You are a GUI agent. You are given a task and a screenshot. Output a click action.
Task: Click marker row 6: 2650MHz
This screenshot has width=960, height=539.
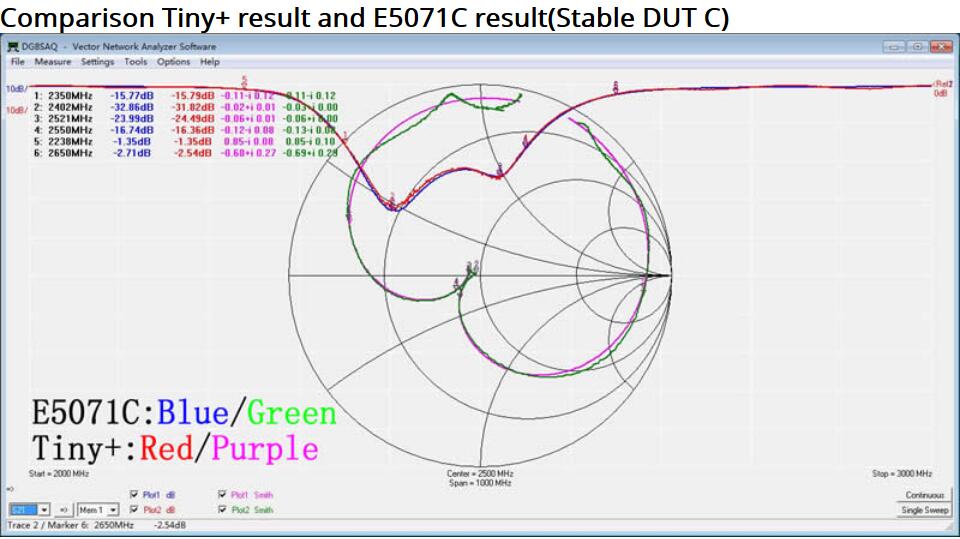pyautogui.click(x=63, y=153)
